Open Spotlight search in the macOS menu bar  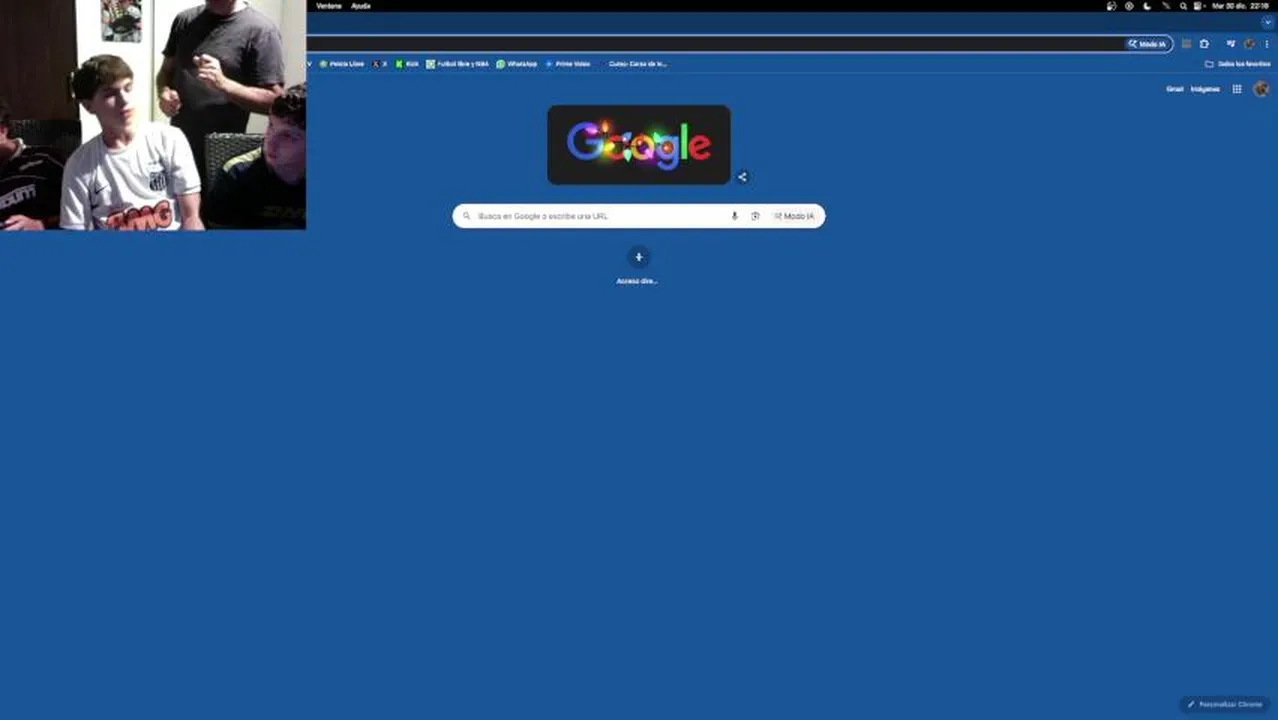[x=1183, y=6]
